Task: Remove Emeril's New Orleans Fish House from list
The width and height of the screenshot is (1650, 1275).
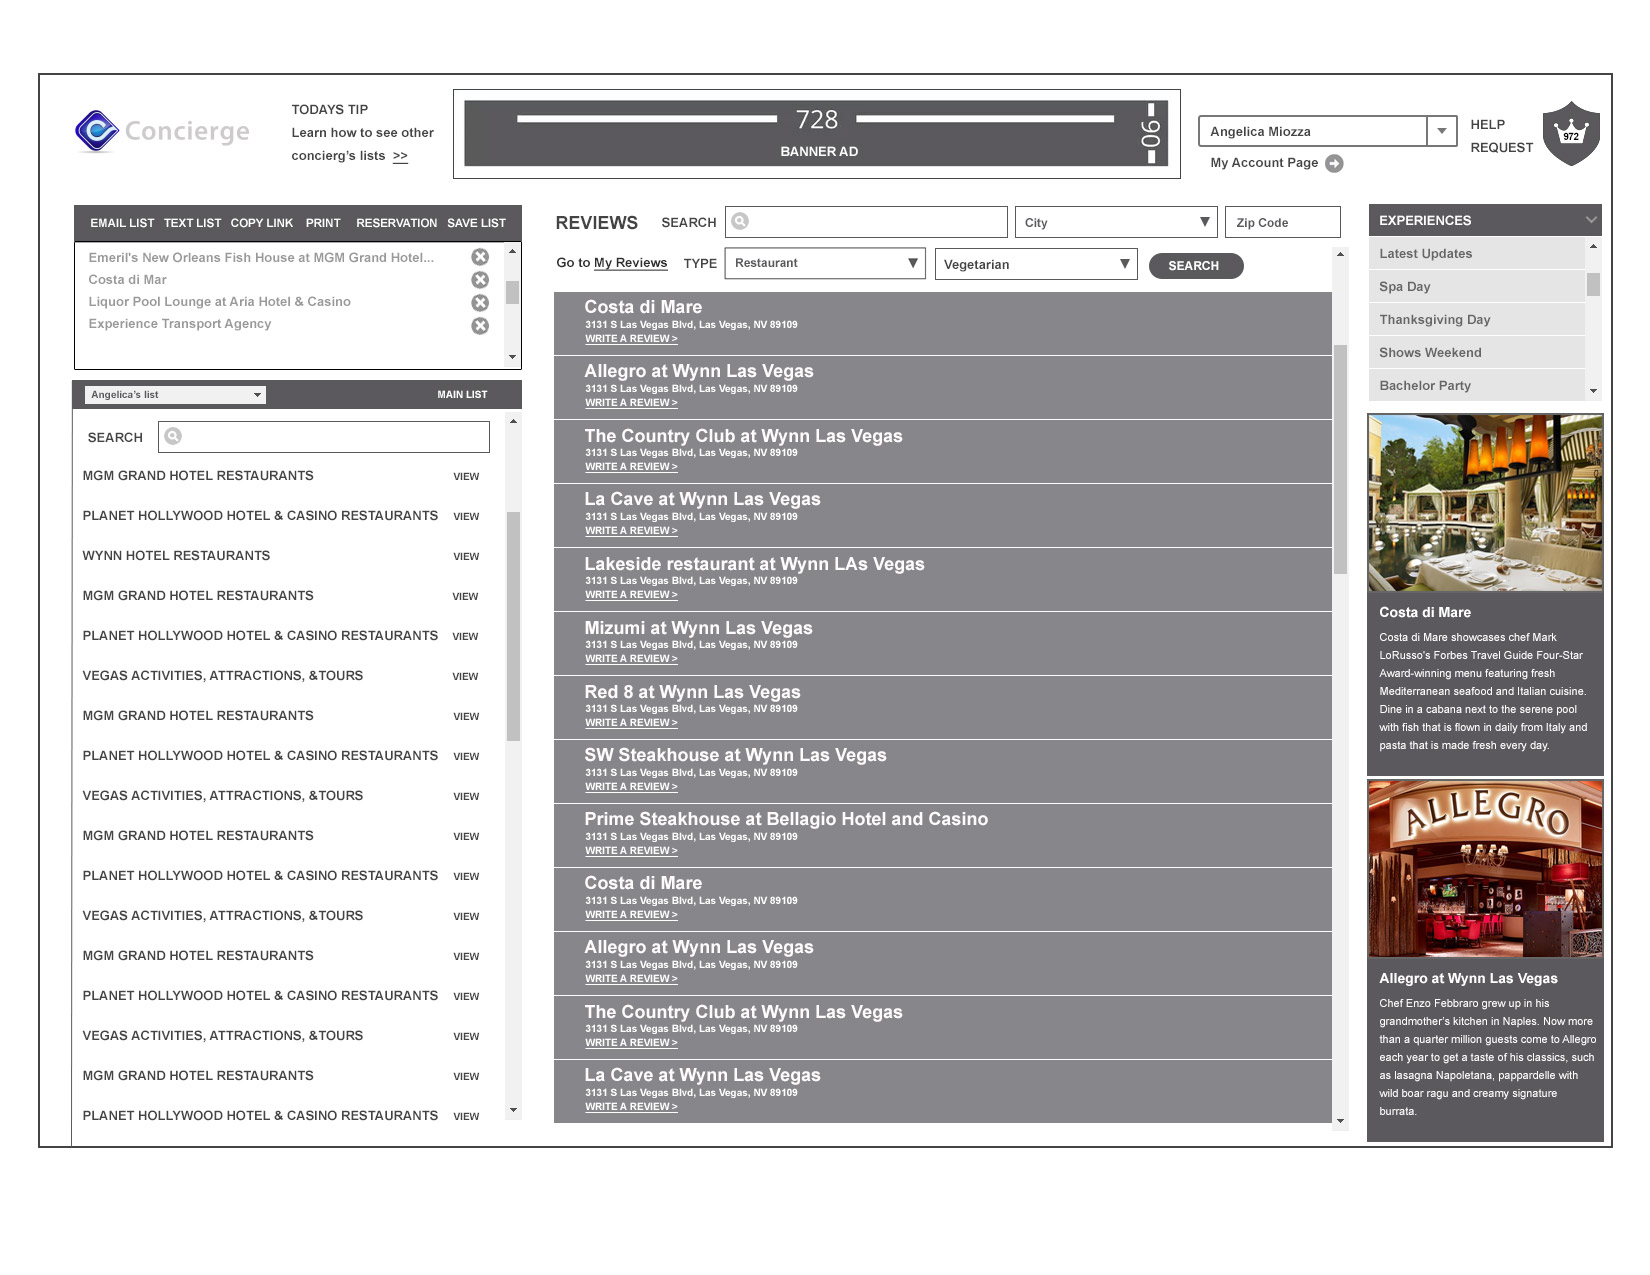Action: coord(480,257)
